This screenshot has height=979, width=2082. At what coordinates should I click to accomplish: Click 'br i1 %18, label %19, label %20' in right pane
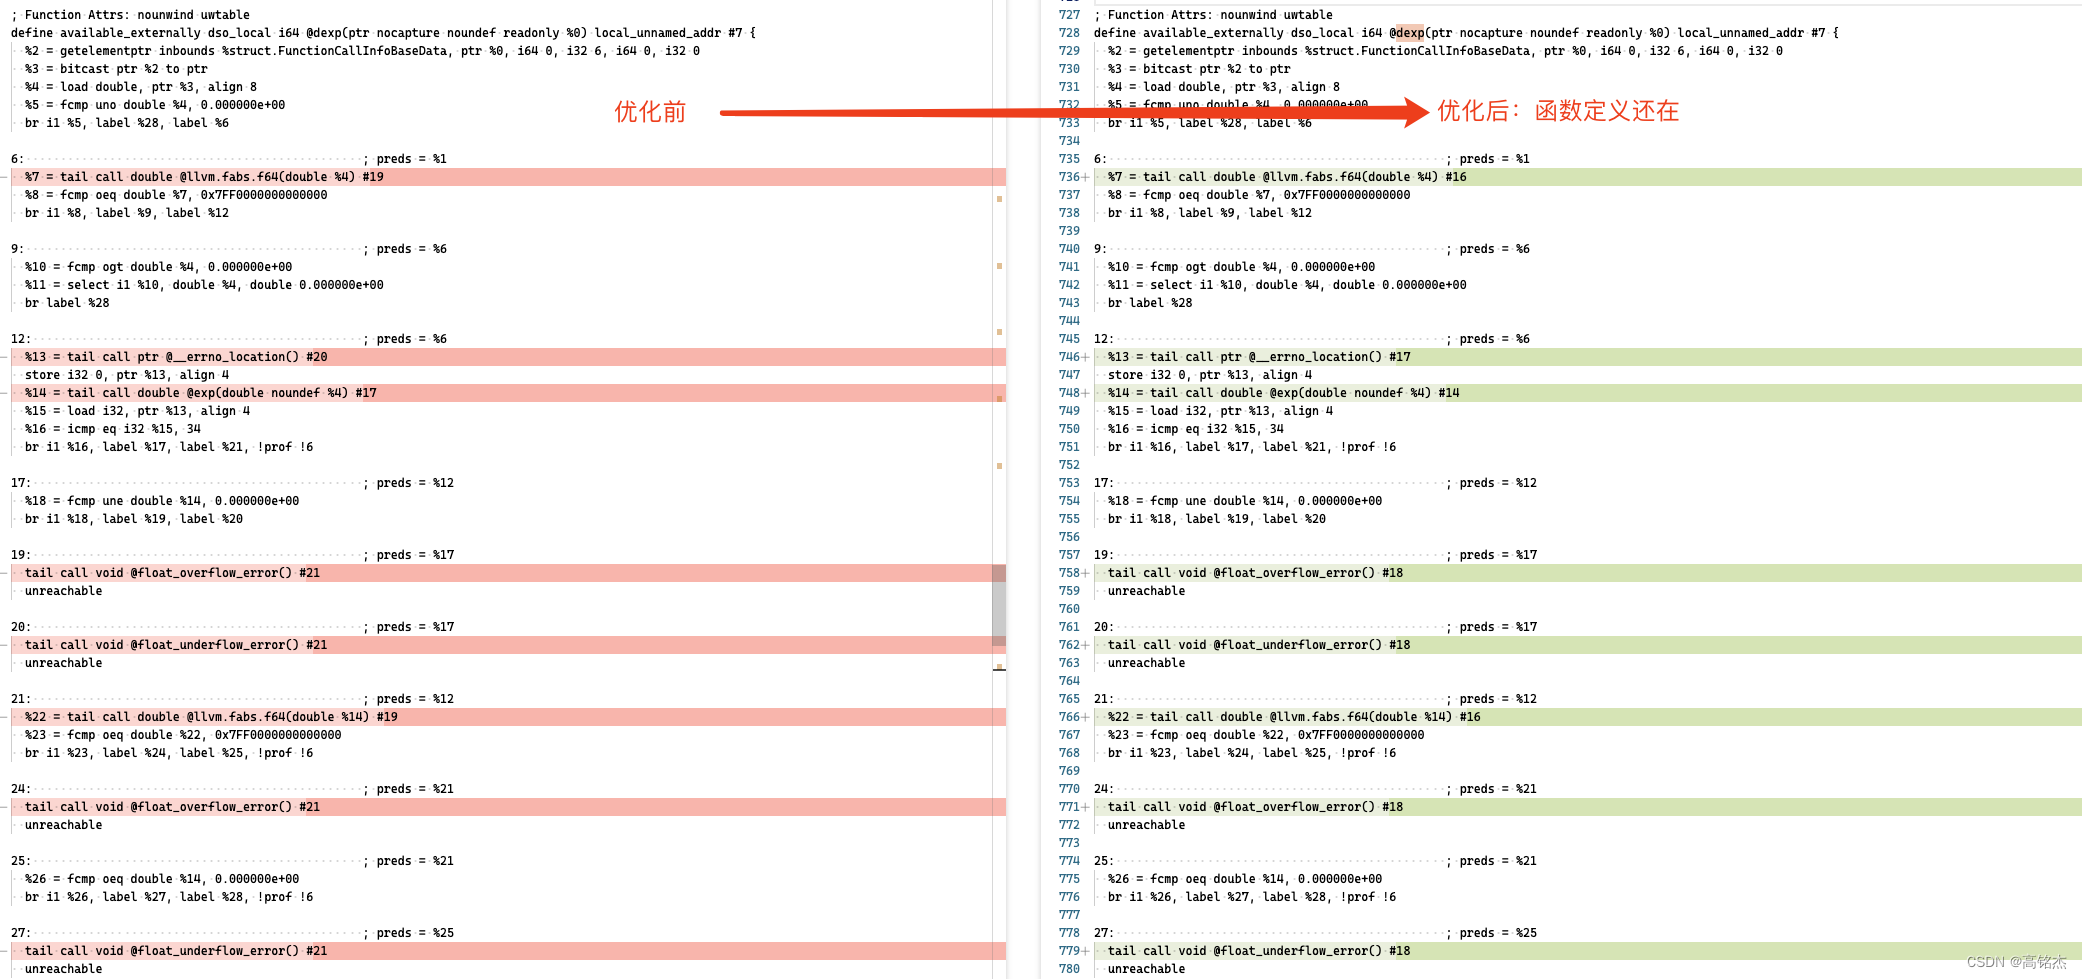click(1217, 519)
